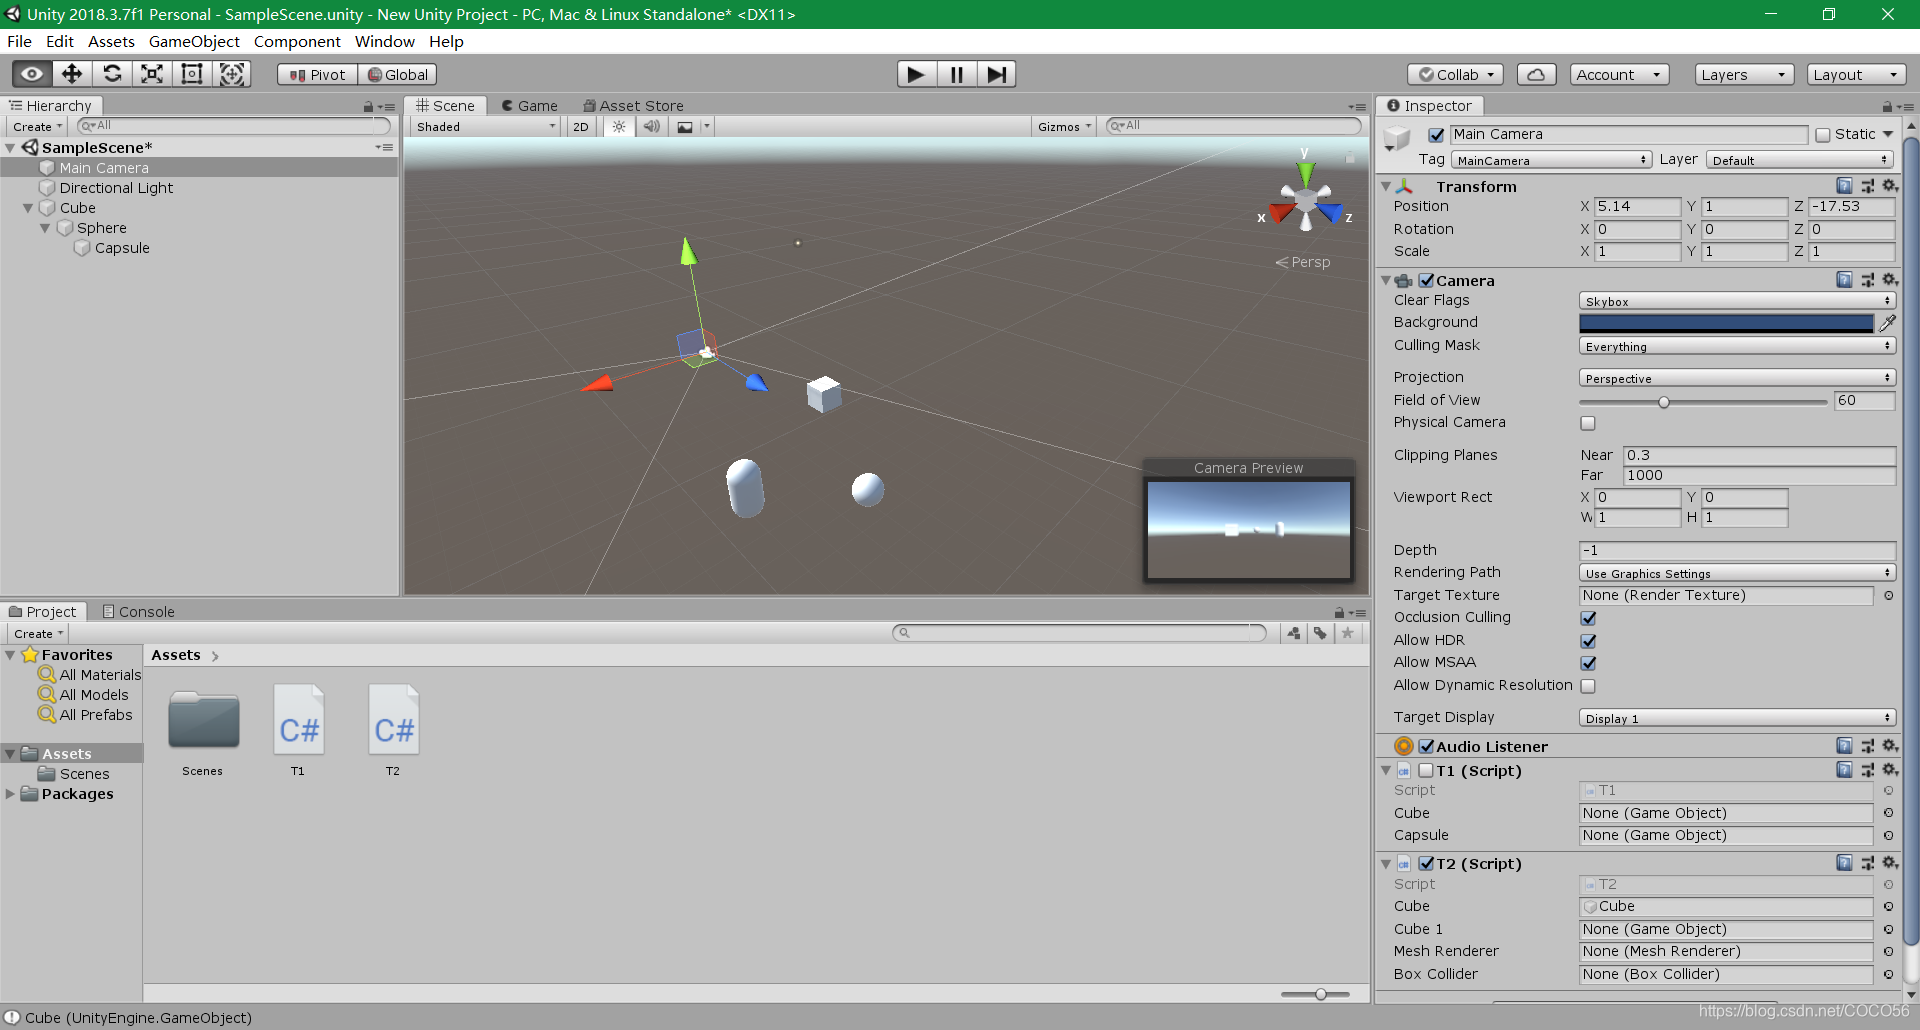Open the Window menu
This screenshot has height=1030, width=1920.
coord(384,42)
